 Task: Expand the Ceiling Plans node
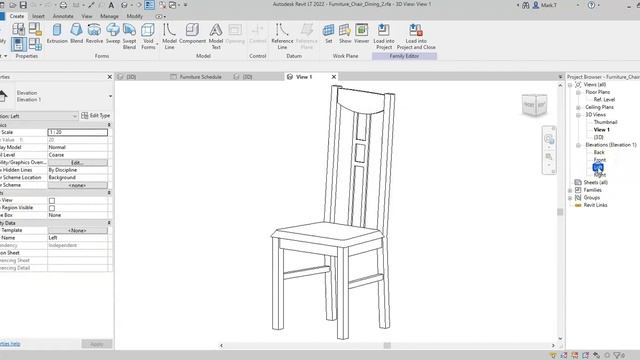[578, 108]
